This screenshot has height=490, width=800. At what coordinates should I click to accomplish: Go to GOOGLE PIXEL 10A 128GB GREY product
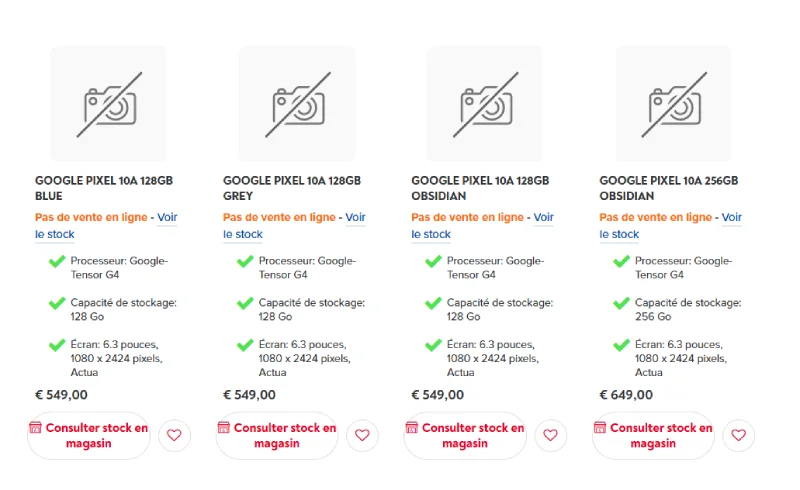292,188
